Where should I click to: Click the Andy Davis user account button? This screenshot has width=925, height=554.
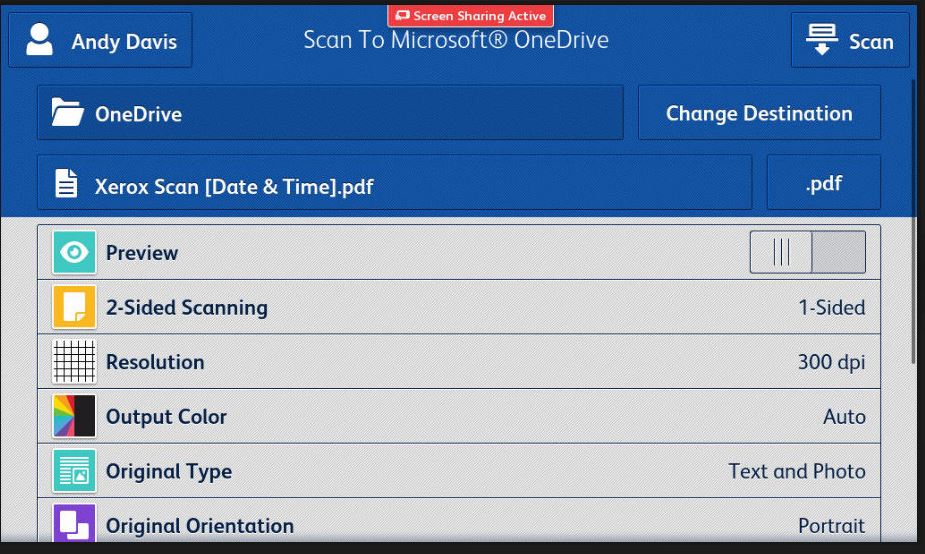(100, 41)
